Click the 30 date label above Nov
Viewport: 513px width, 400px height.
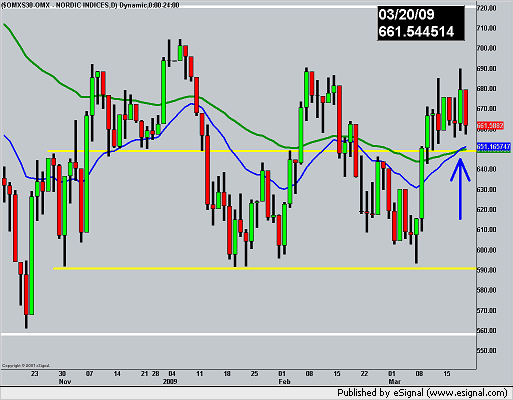pos(62,374)
